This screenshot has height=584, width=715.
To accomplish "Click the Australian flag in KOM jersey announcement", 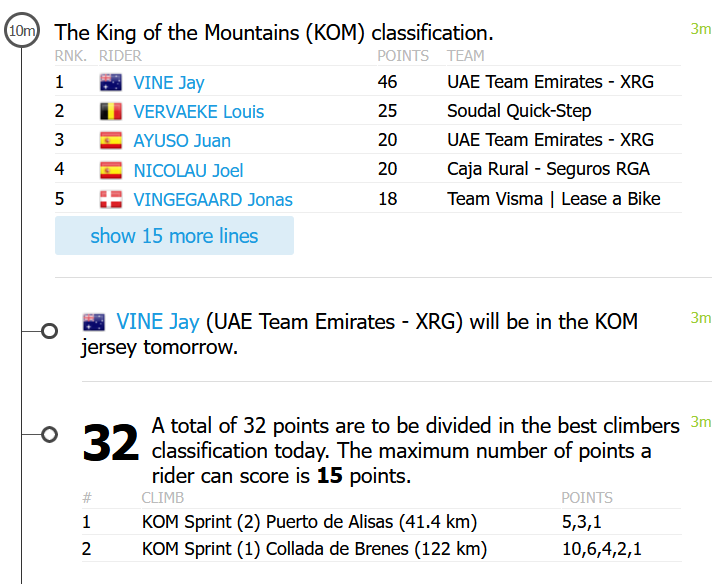I will pyautogui.click(x=94, y=323).
